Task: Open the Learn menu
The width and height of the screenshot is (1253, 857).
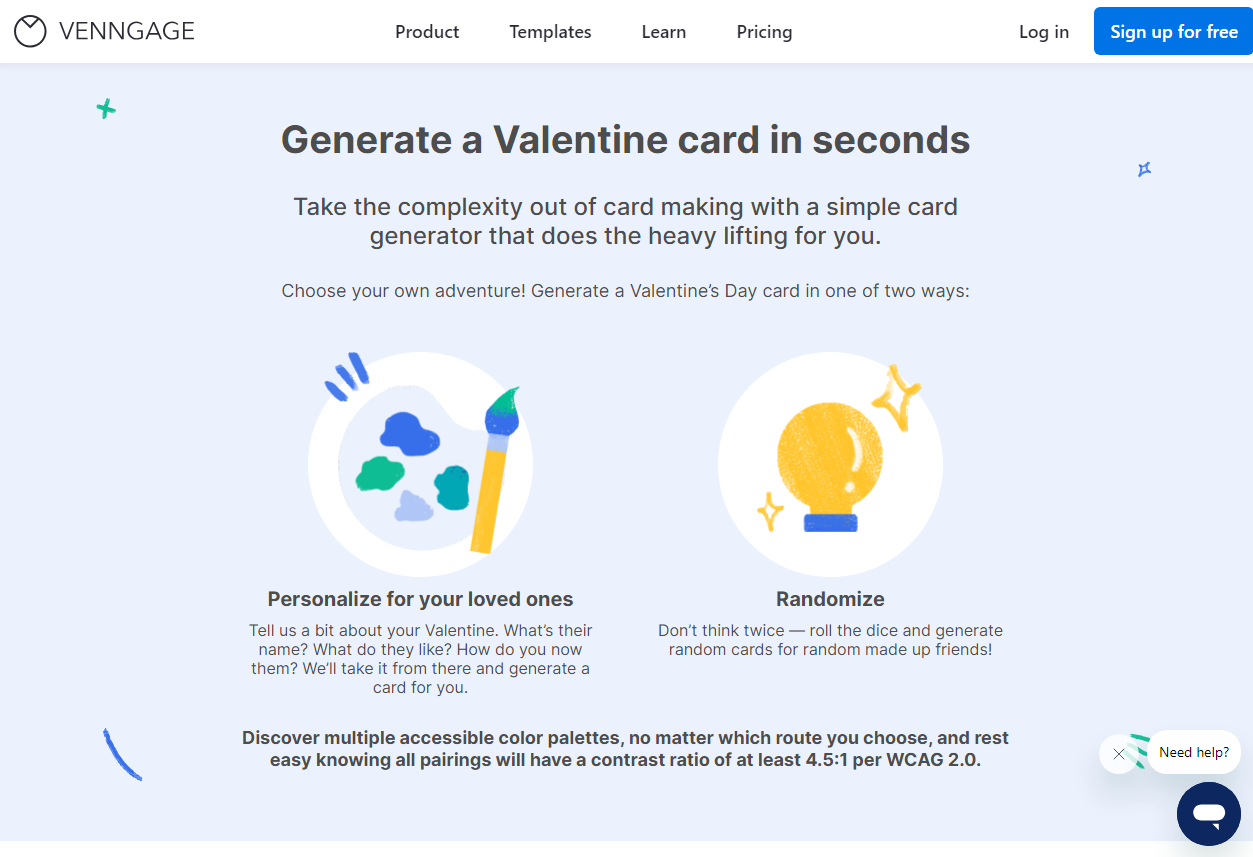Action: pos(664,32)
